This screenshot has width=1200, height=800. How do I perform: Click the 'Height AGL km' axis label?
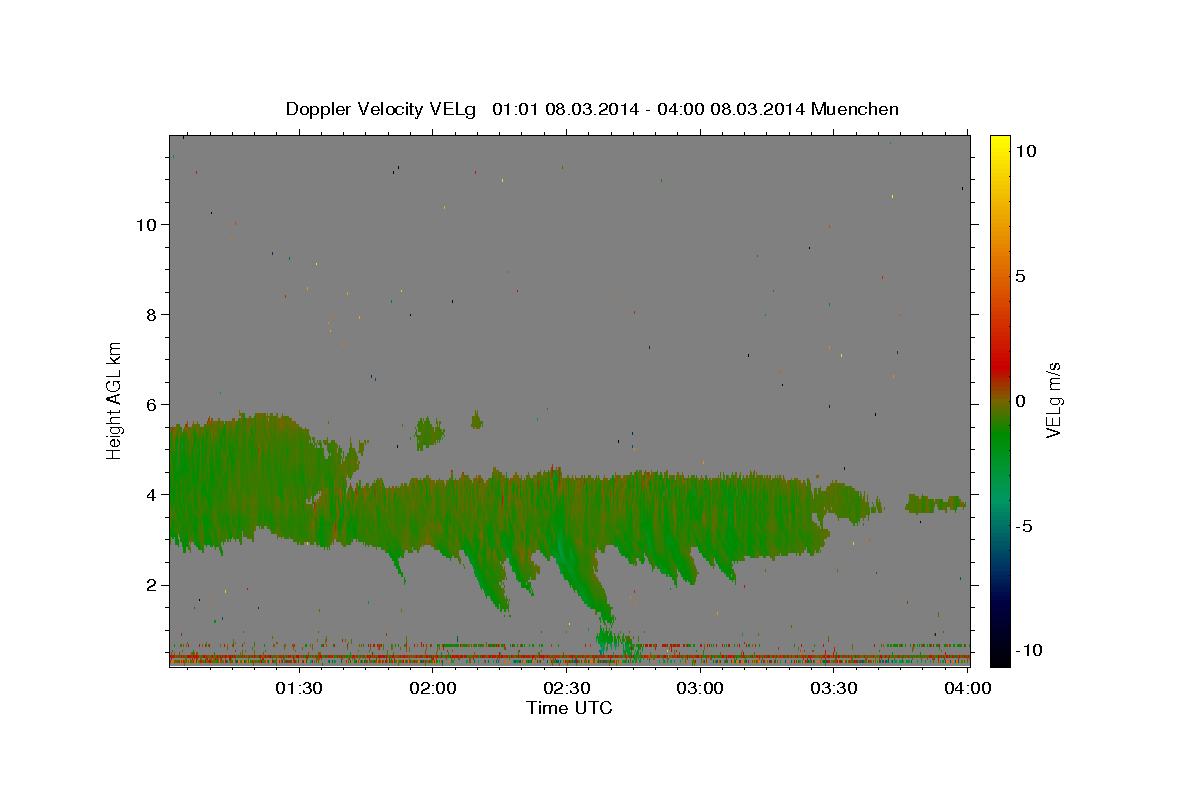click(x=114, y=399)
